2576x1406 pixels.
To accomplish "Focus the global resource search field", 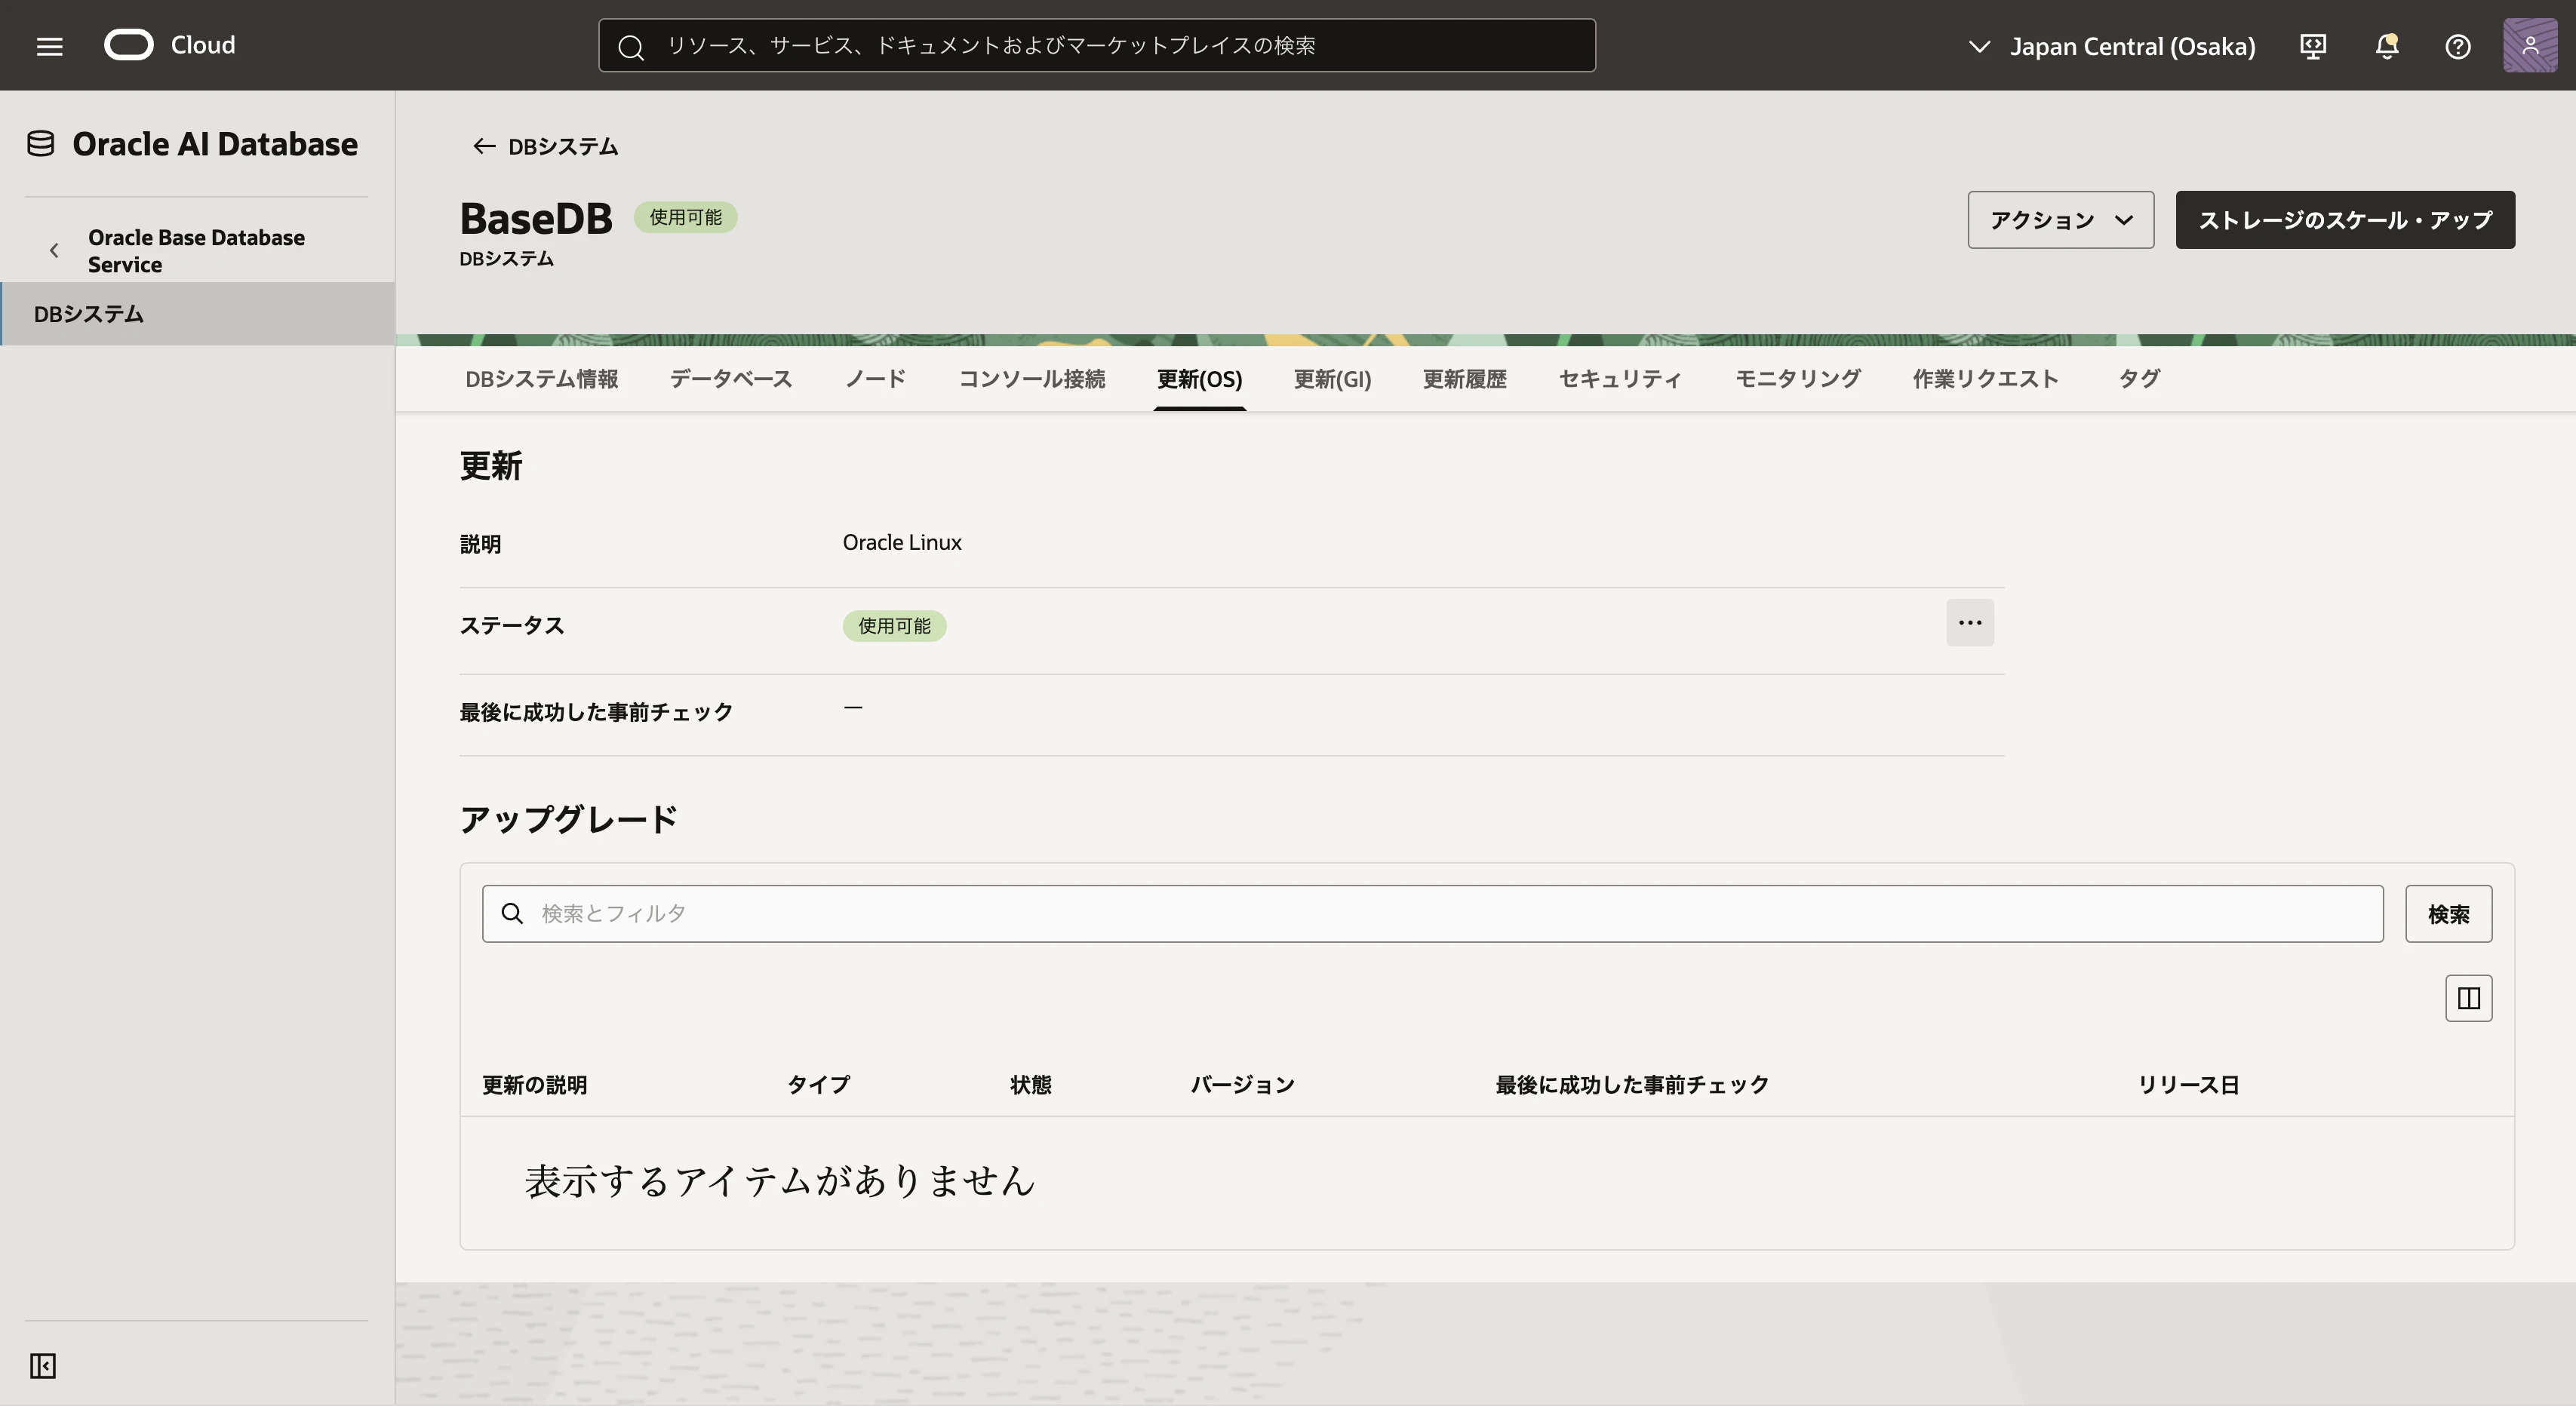I will (x=1097, y=46).
